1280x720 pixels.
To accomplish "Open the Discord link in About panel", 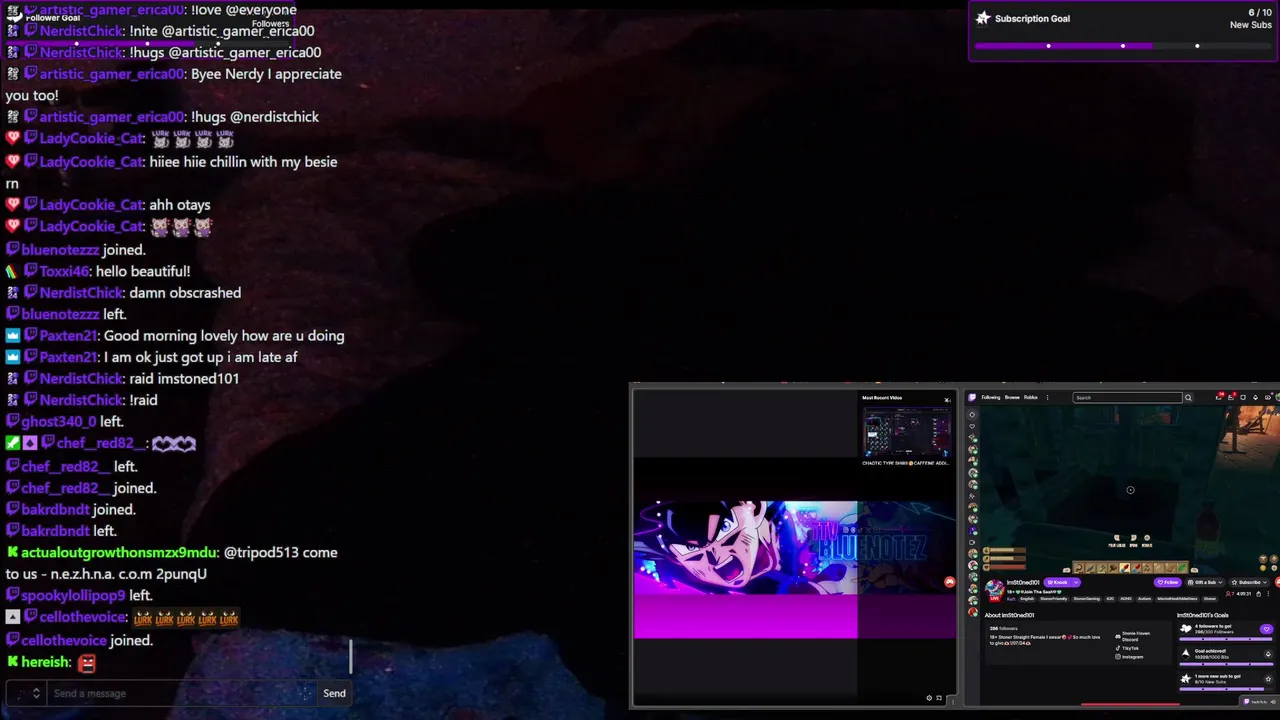I will point(1135,636).
